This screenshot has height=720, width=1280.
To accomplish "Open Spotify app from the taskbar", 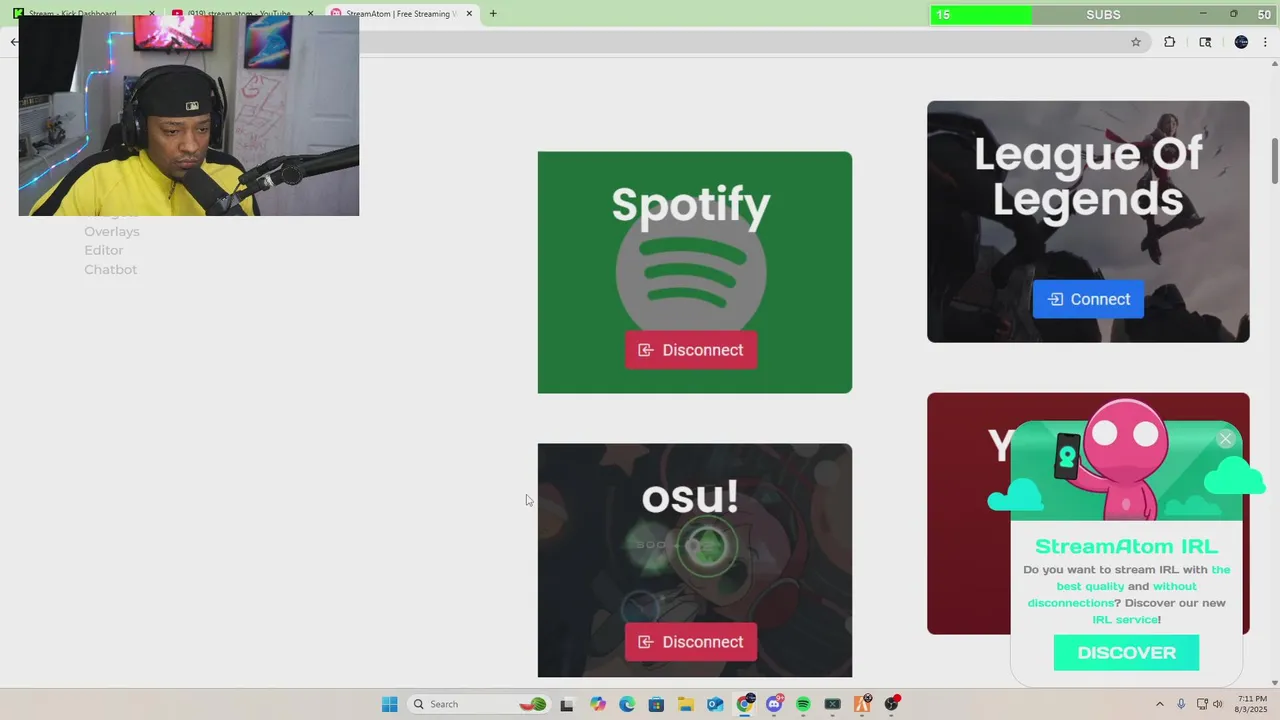I will (803, 704).
